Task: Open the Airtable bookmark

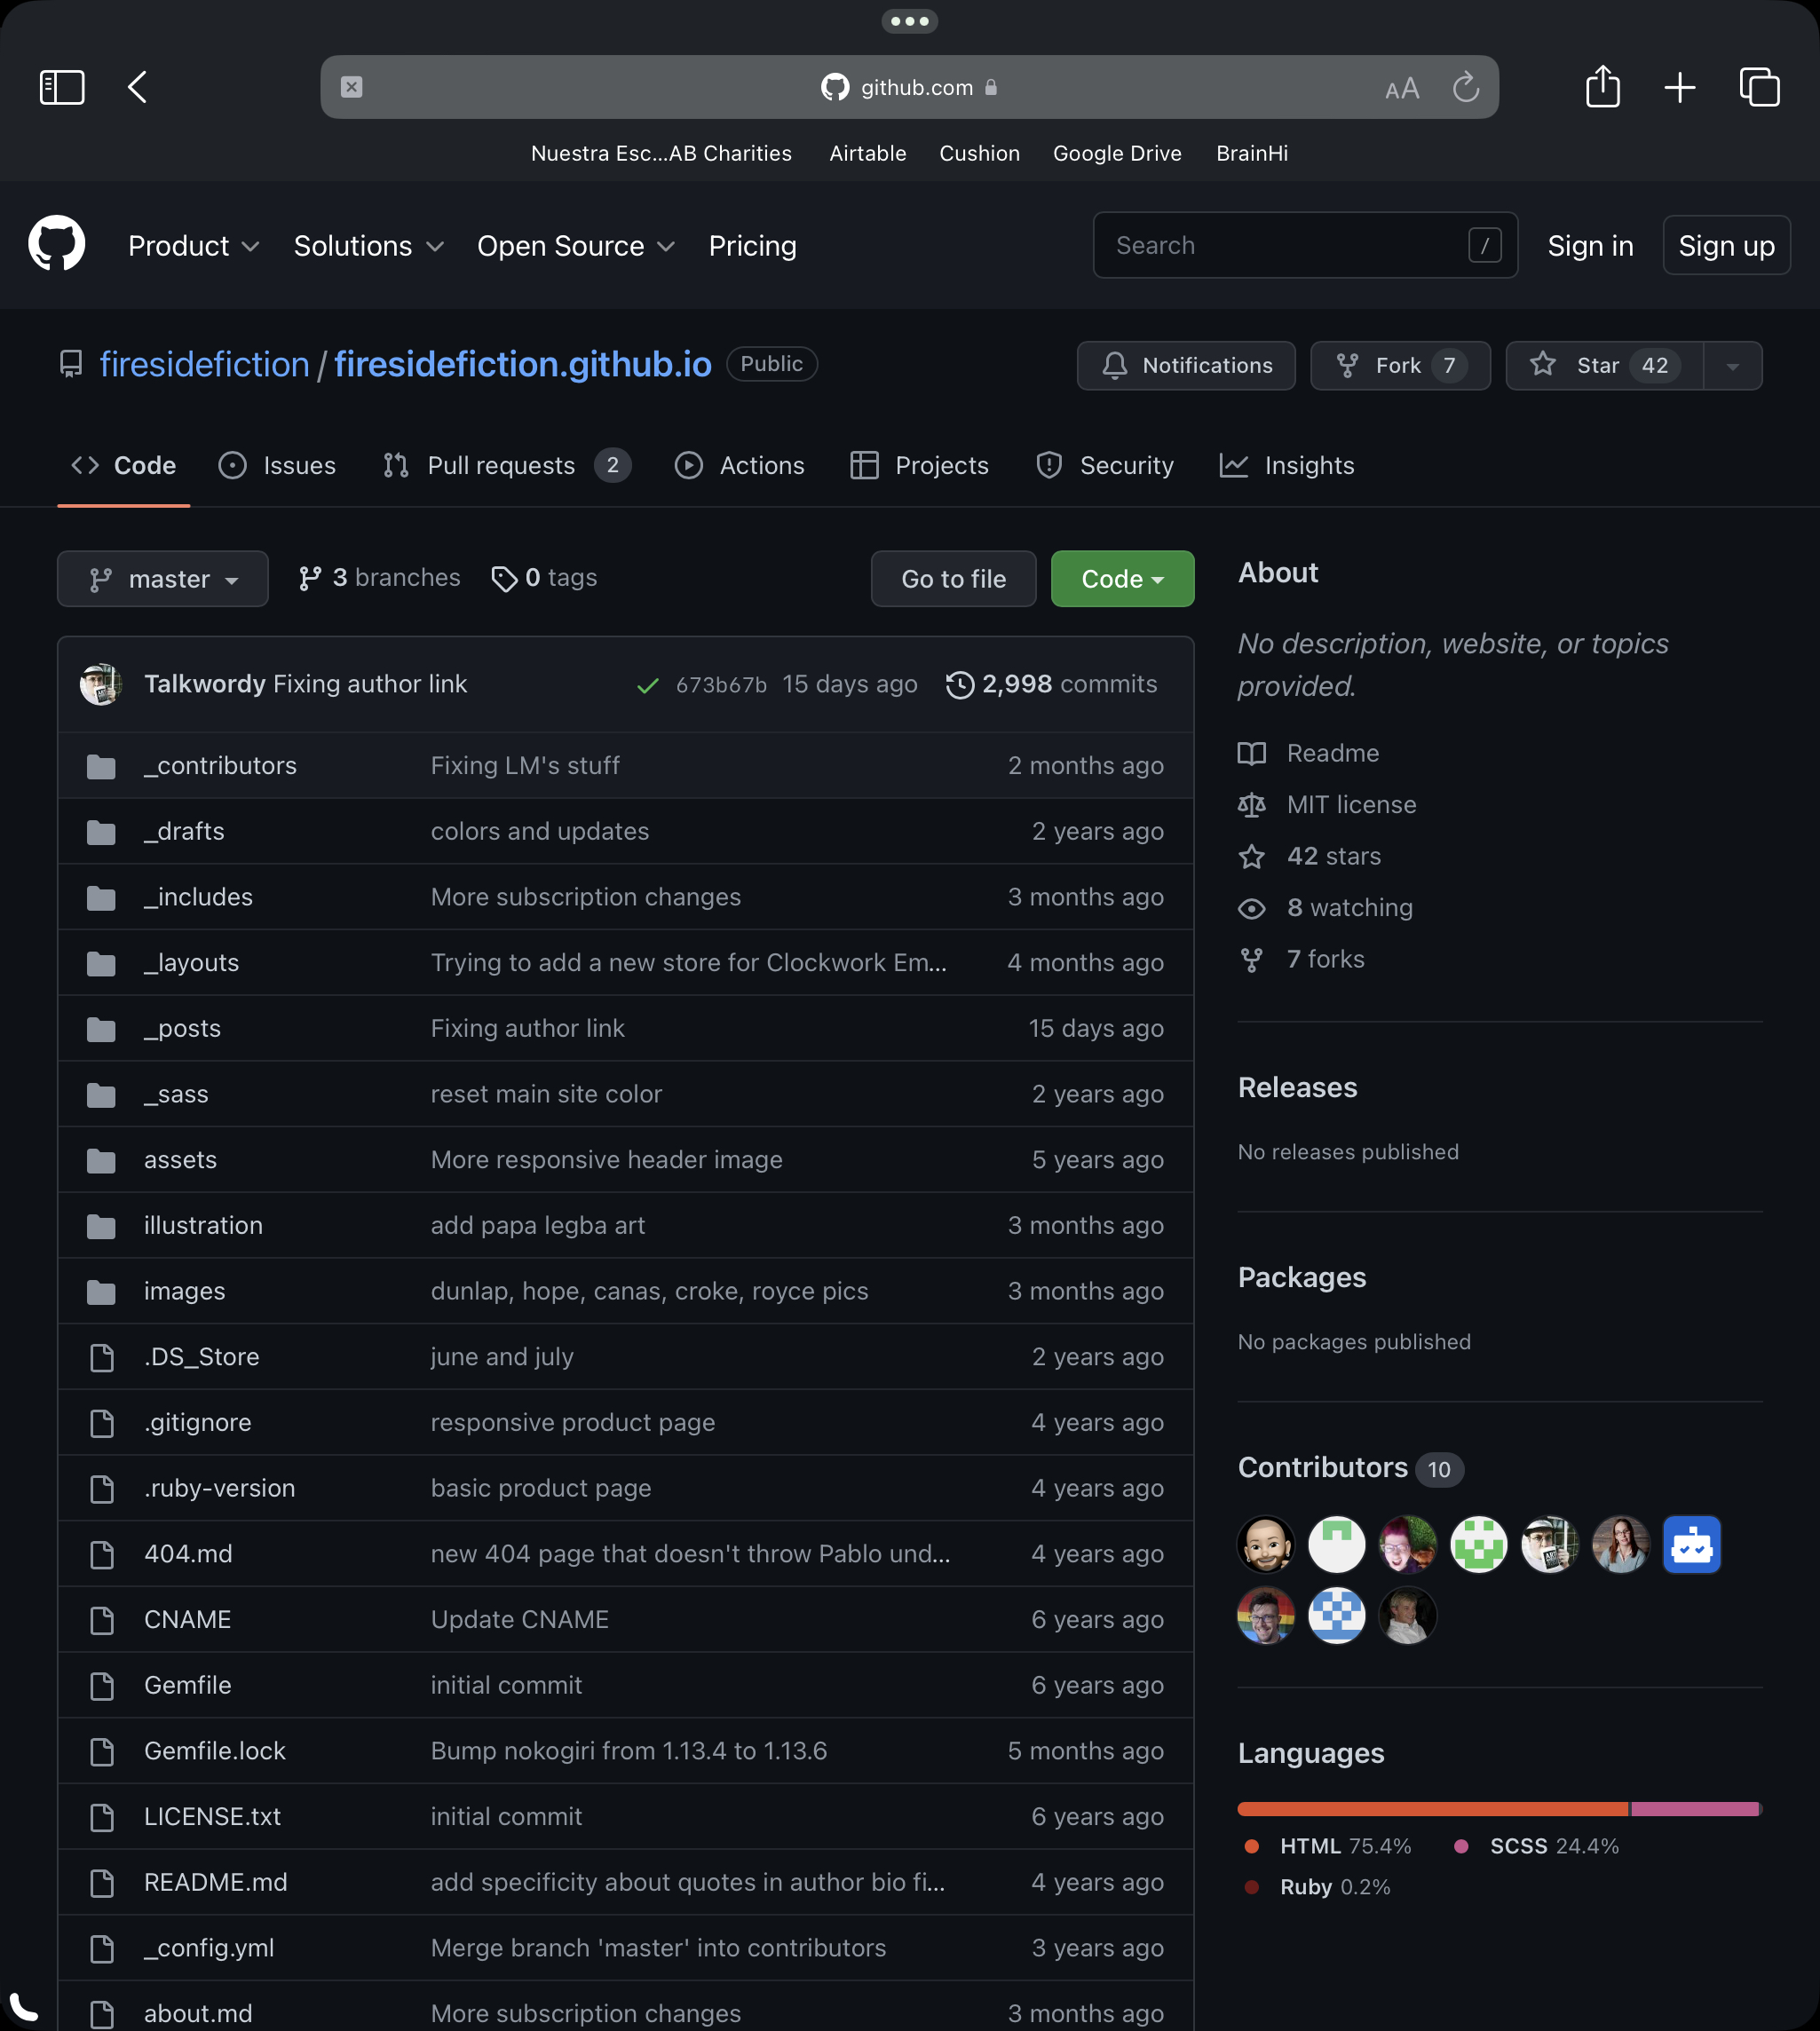Action: 867,154
